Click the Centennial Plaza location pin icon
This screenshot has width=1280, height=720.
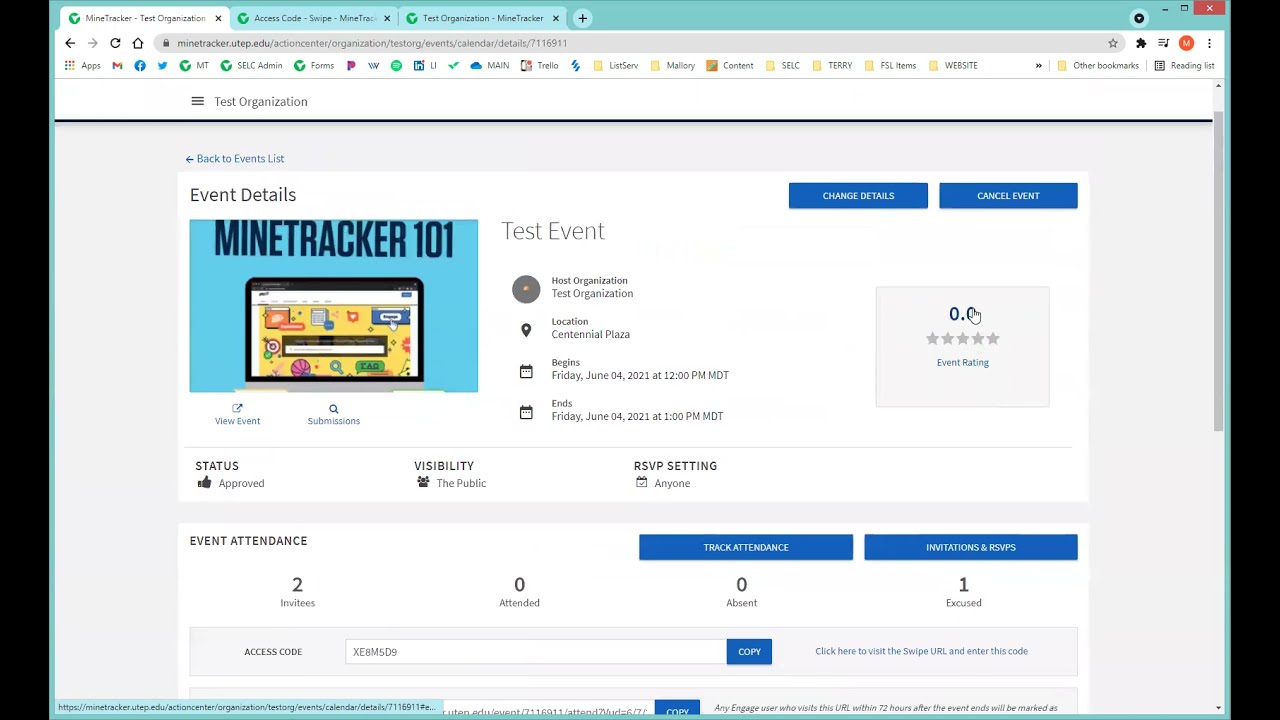(526, 330)
